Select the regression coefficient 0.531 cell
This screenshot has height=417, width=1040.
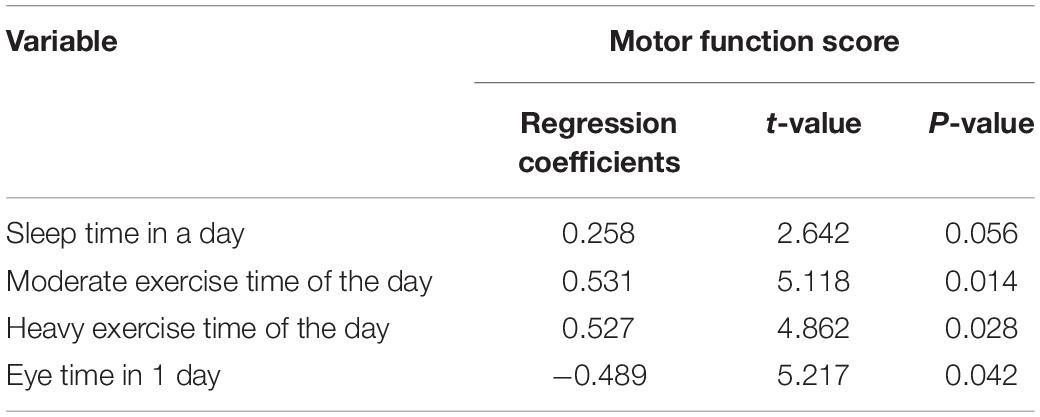[x=598, y=281]
